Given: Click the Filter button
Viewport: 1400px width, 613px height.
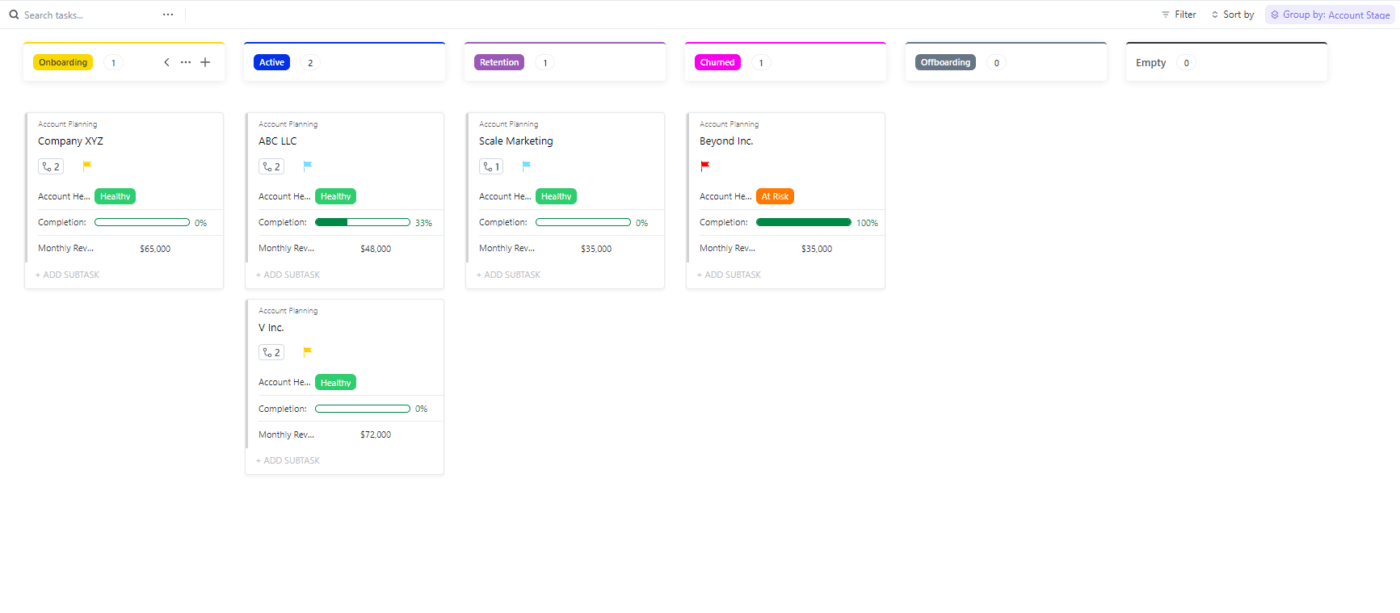Looking at the screenshot, I should [1178, 15].
